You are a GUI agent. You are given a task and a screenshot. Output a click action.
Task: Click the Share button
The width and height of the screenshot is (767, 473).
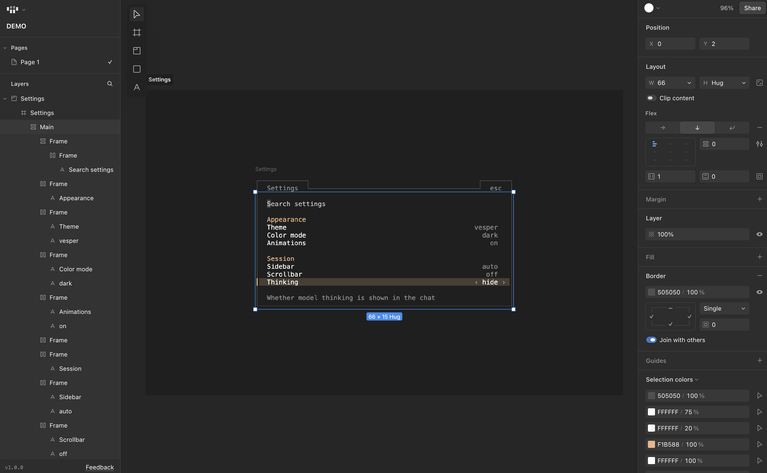[x=752, y=8]
